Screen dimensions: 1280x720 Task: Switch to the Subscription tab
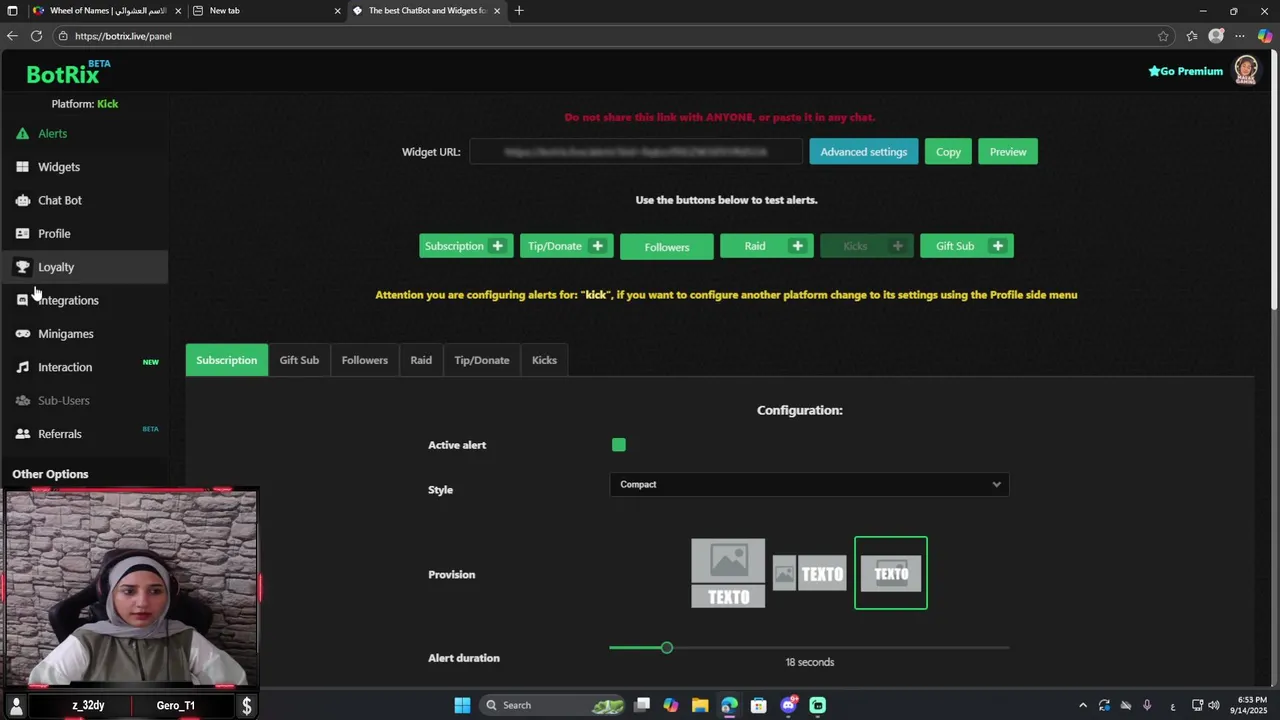pos(226,360)
